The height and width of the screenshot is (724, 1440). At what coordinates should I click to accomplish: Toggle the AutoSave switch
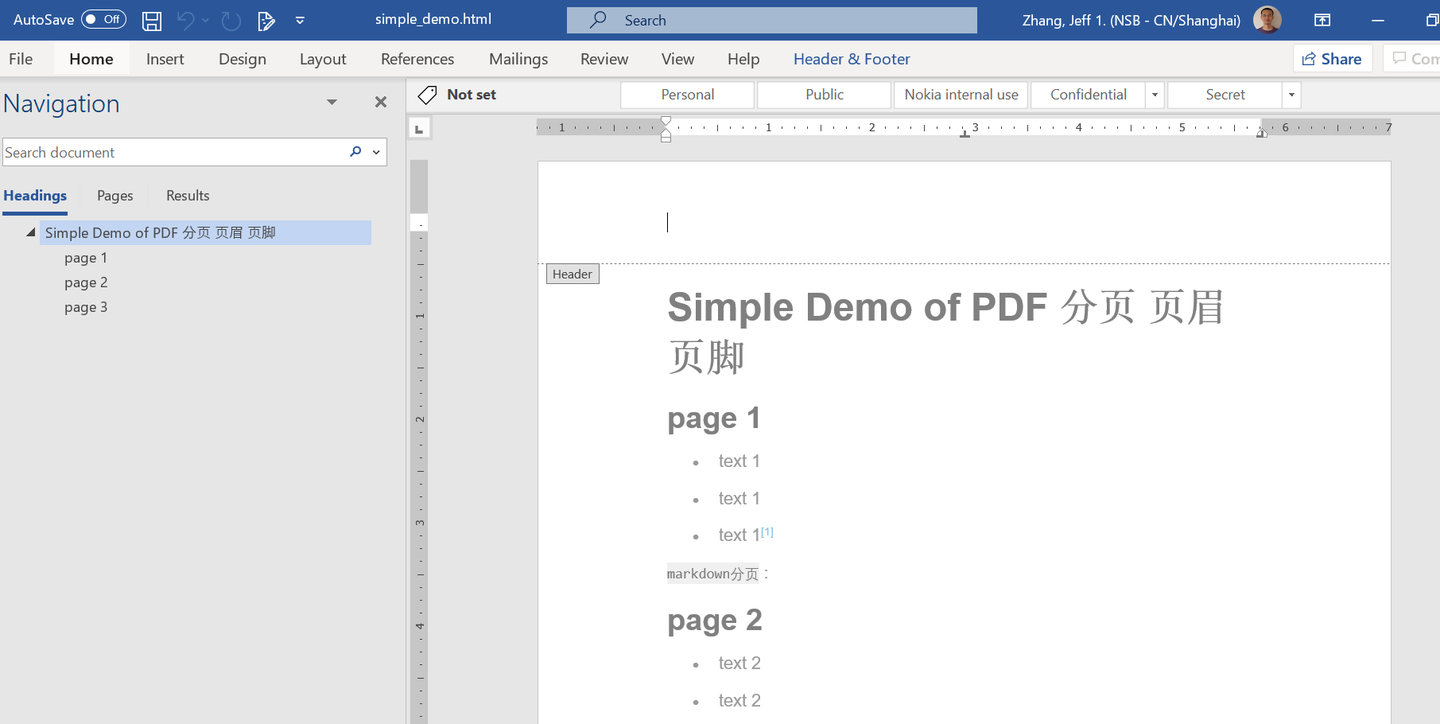103,19
